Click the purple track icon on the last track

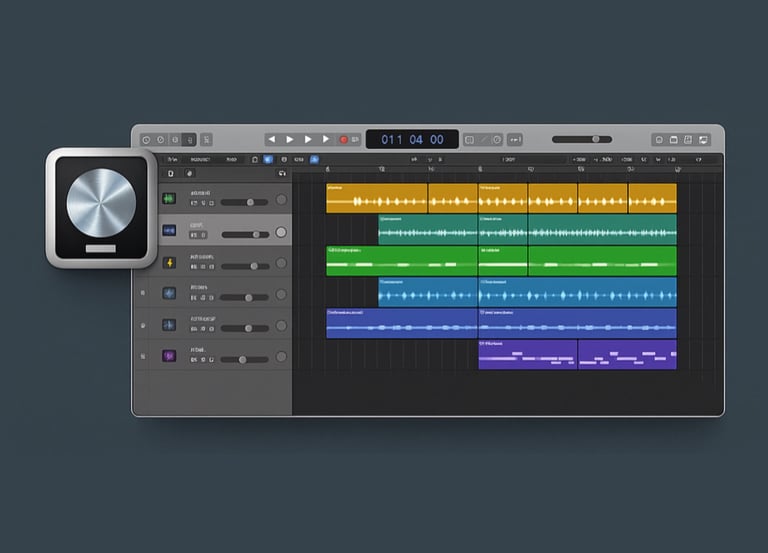point(169,356)
